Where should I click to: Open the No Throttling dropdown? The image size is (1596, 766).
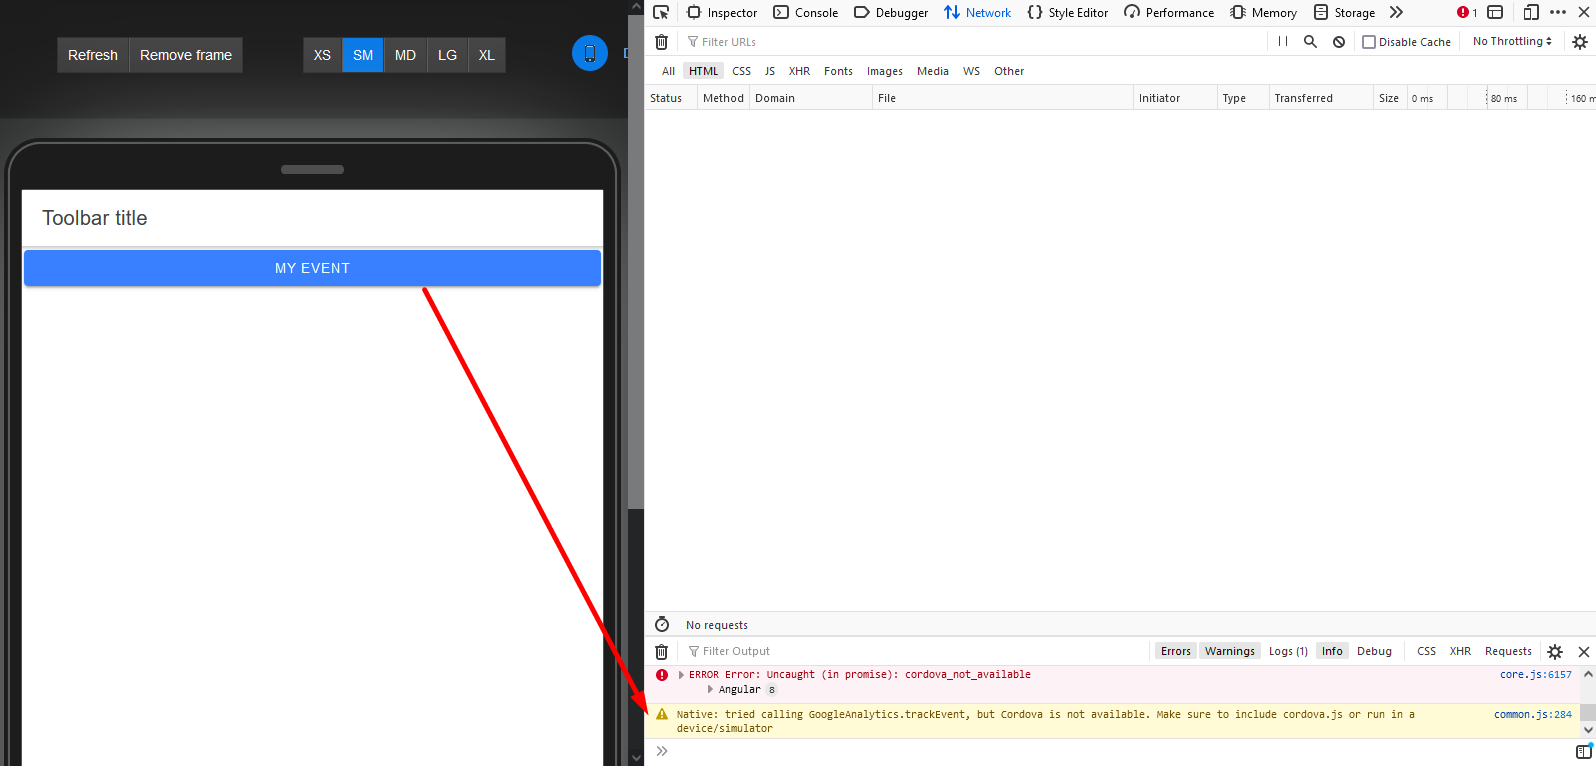pyautogui.click(x=1512, y=41)
